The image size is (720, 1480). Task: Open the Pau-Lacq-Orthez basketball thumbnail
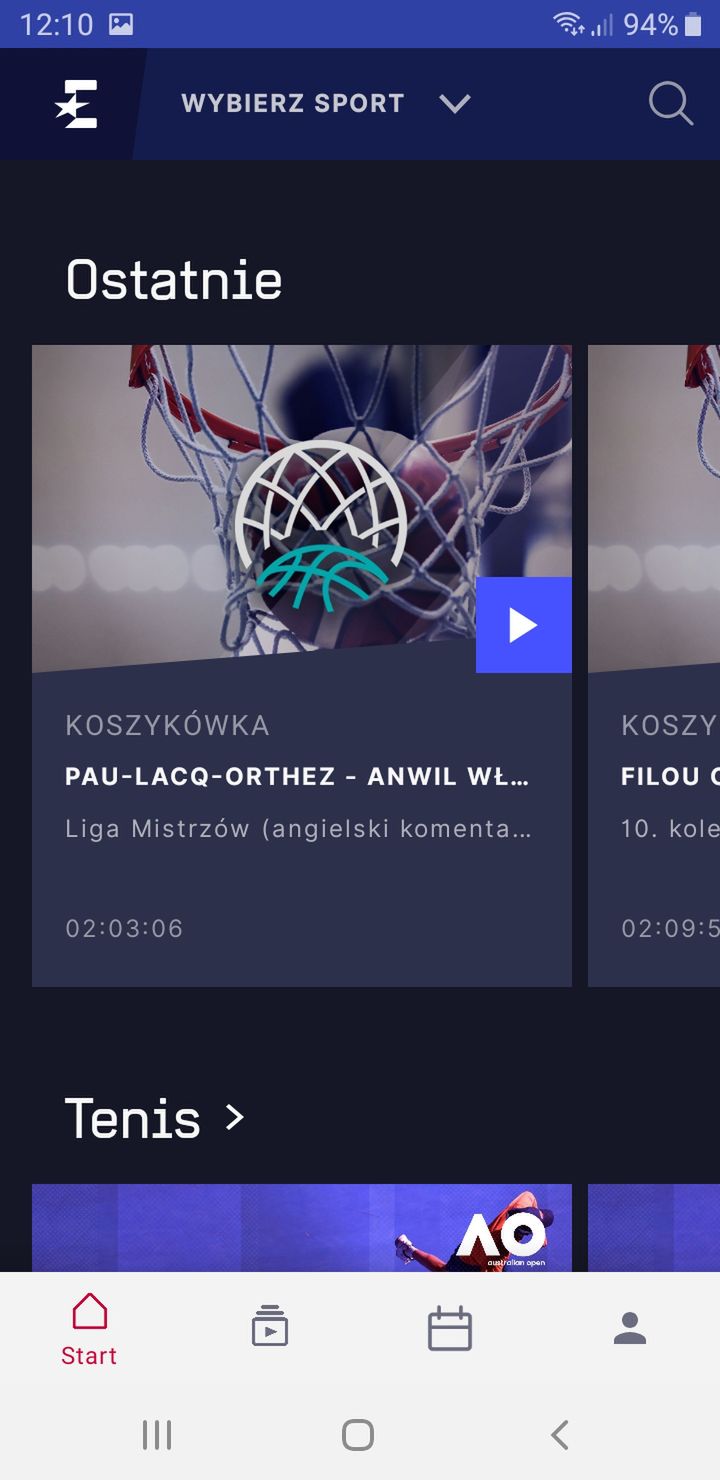pyautogui.click(x=302, y=509)
